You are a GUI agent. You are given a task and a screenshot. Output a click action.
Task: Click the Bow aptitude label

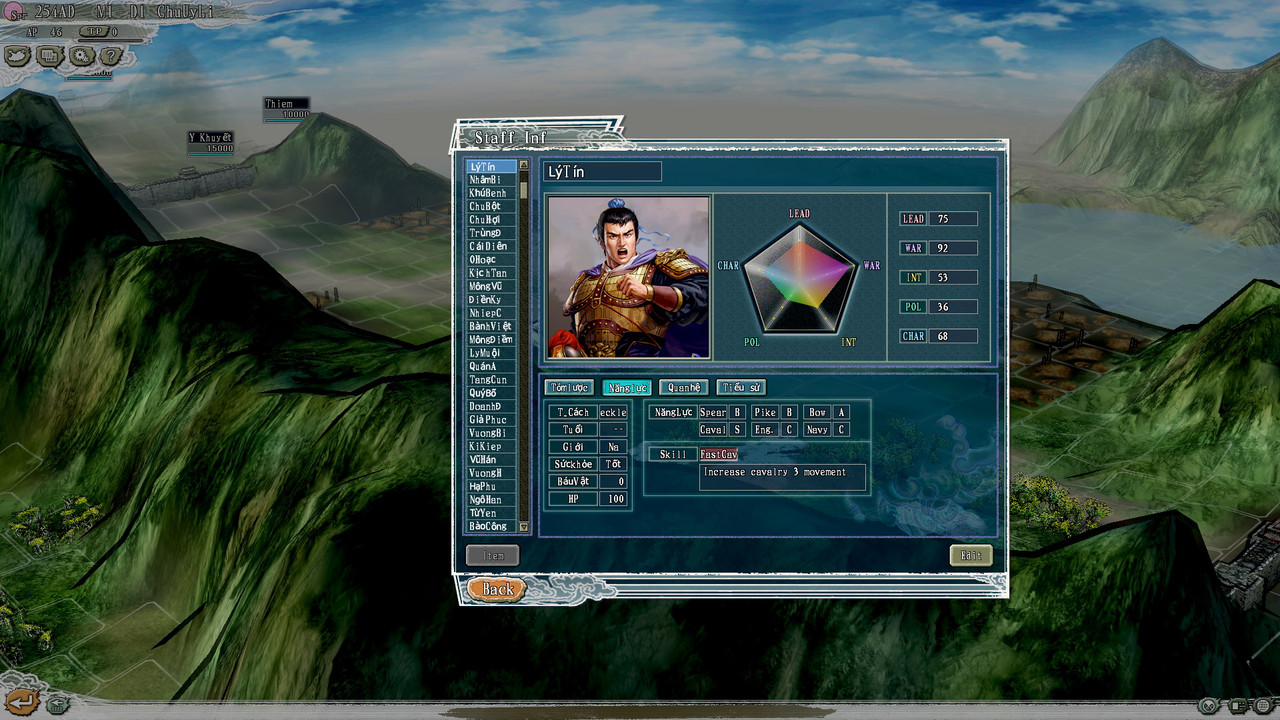817,412
